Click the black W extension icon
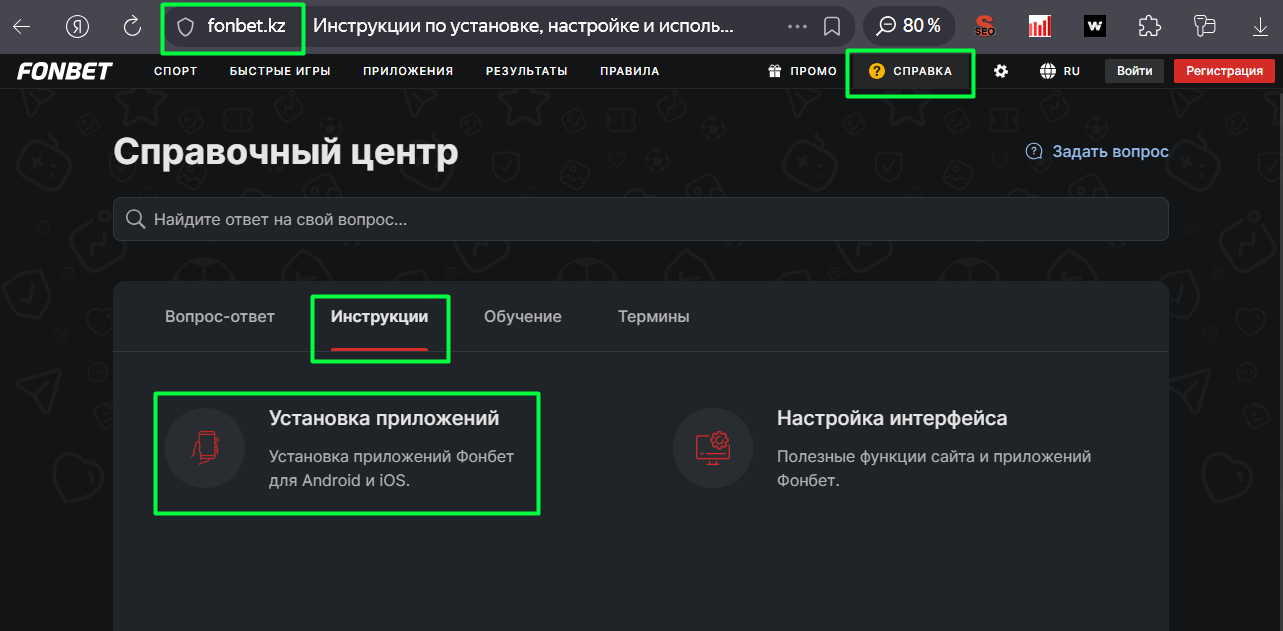The width and height of the screenshot is (1283, 631). tap(1095, 26)
